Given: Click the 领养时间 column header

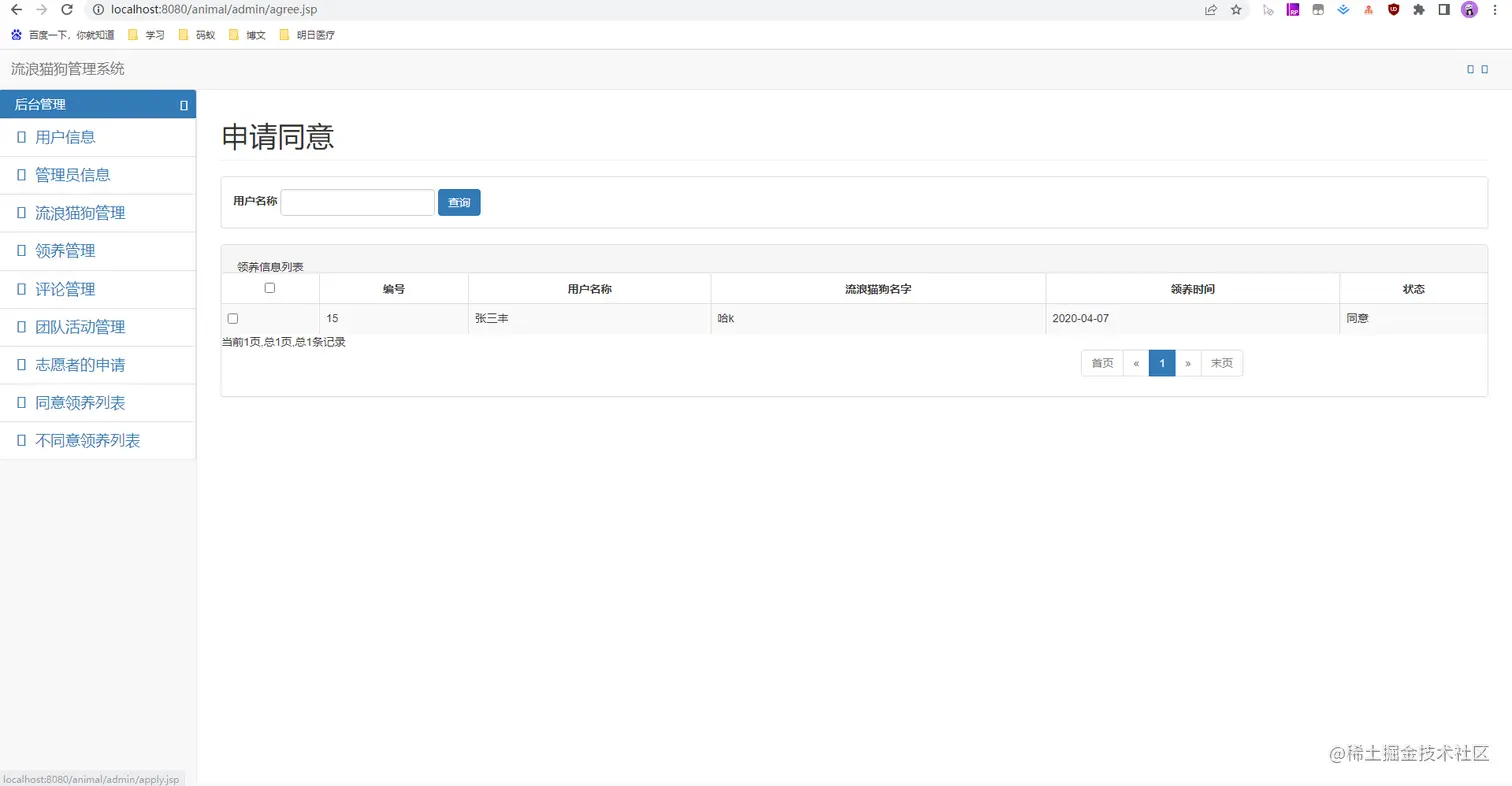Looking at the screenshot, I should (1193, 289).
